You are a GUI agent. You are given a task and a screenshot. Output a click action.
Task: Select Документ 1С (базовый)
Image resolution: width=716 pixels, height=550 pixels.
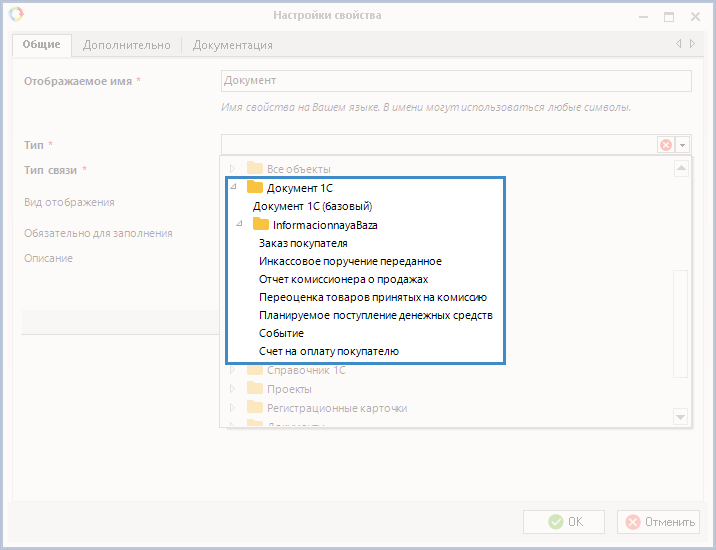312,206
